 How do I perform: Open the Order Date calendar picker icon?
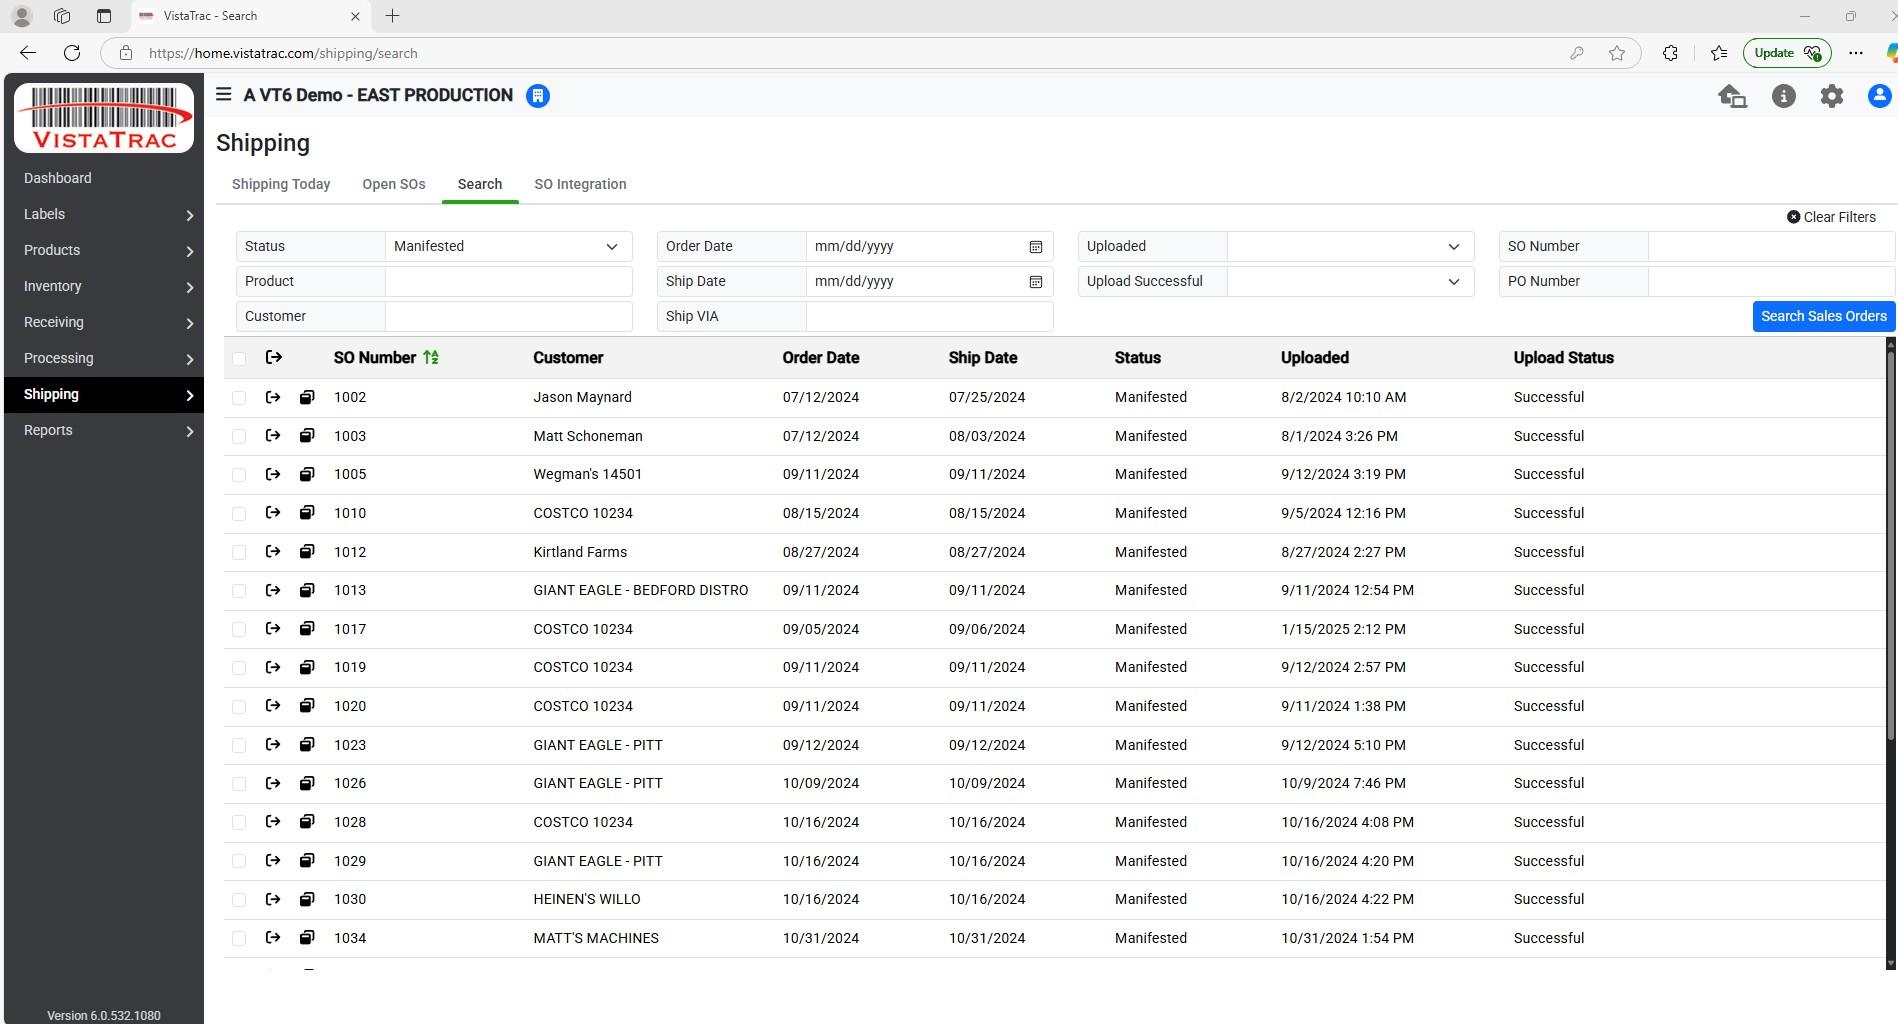(1036, 247)
